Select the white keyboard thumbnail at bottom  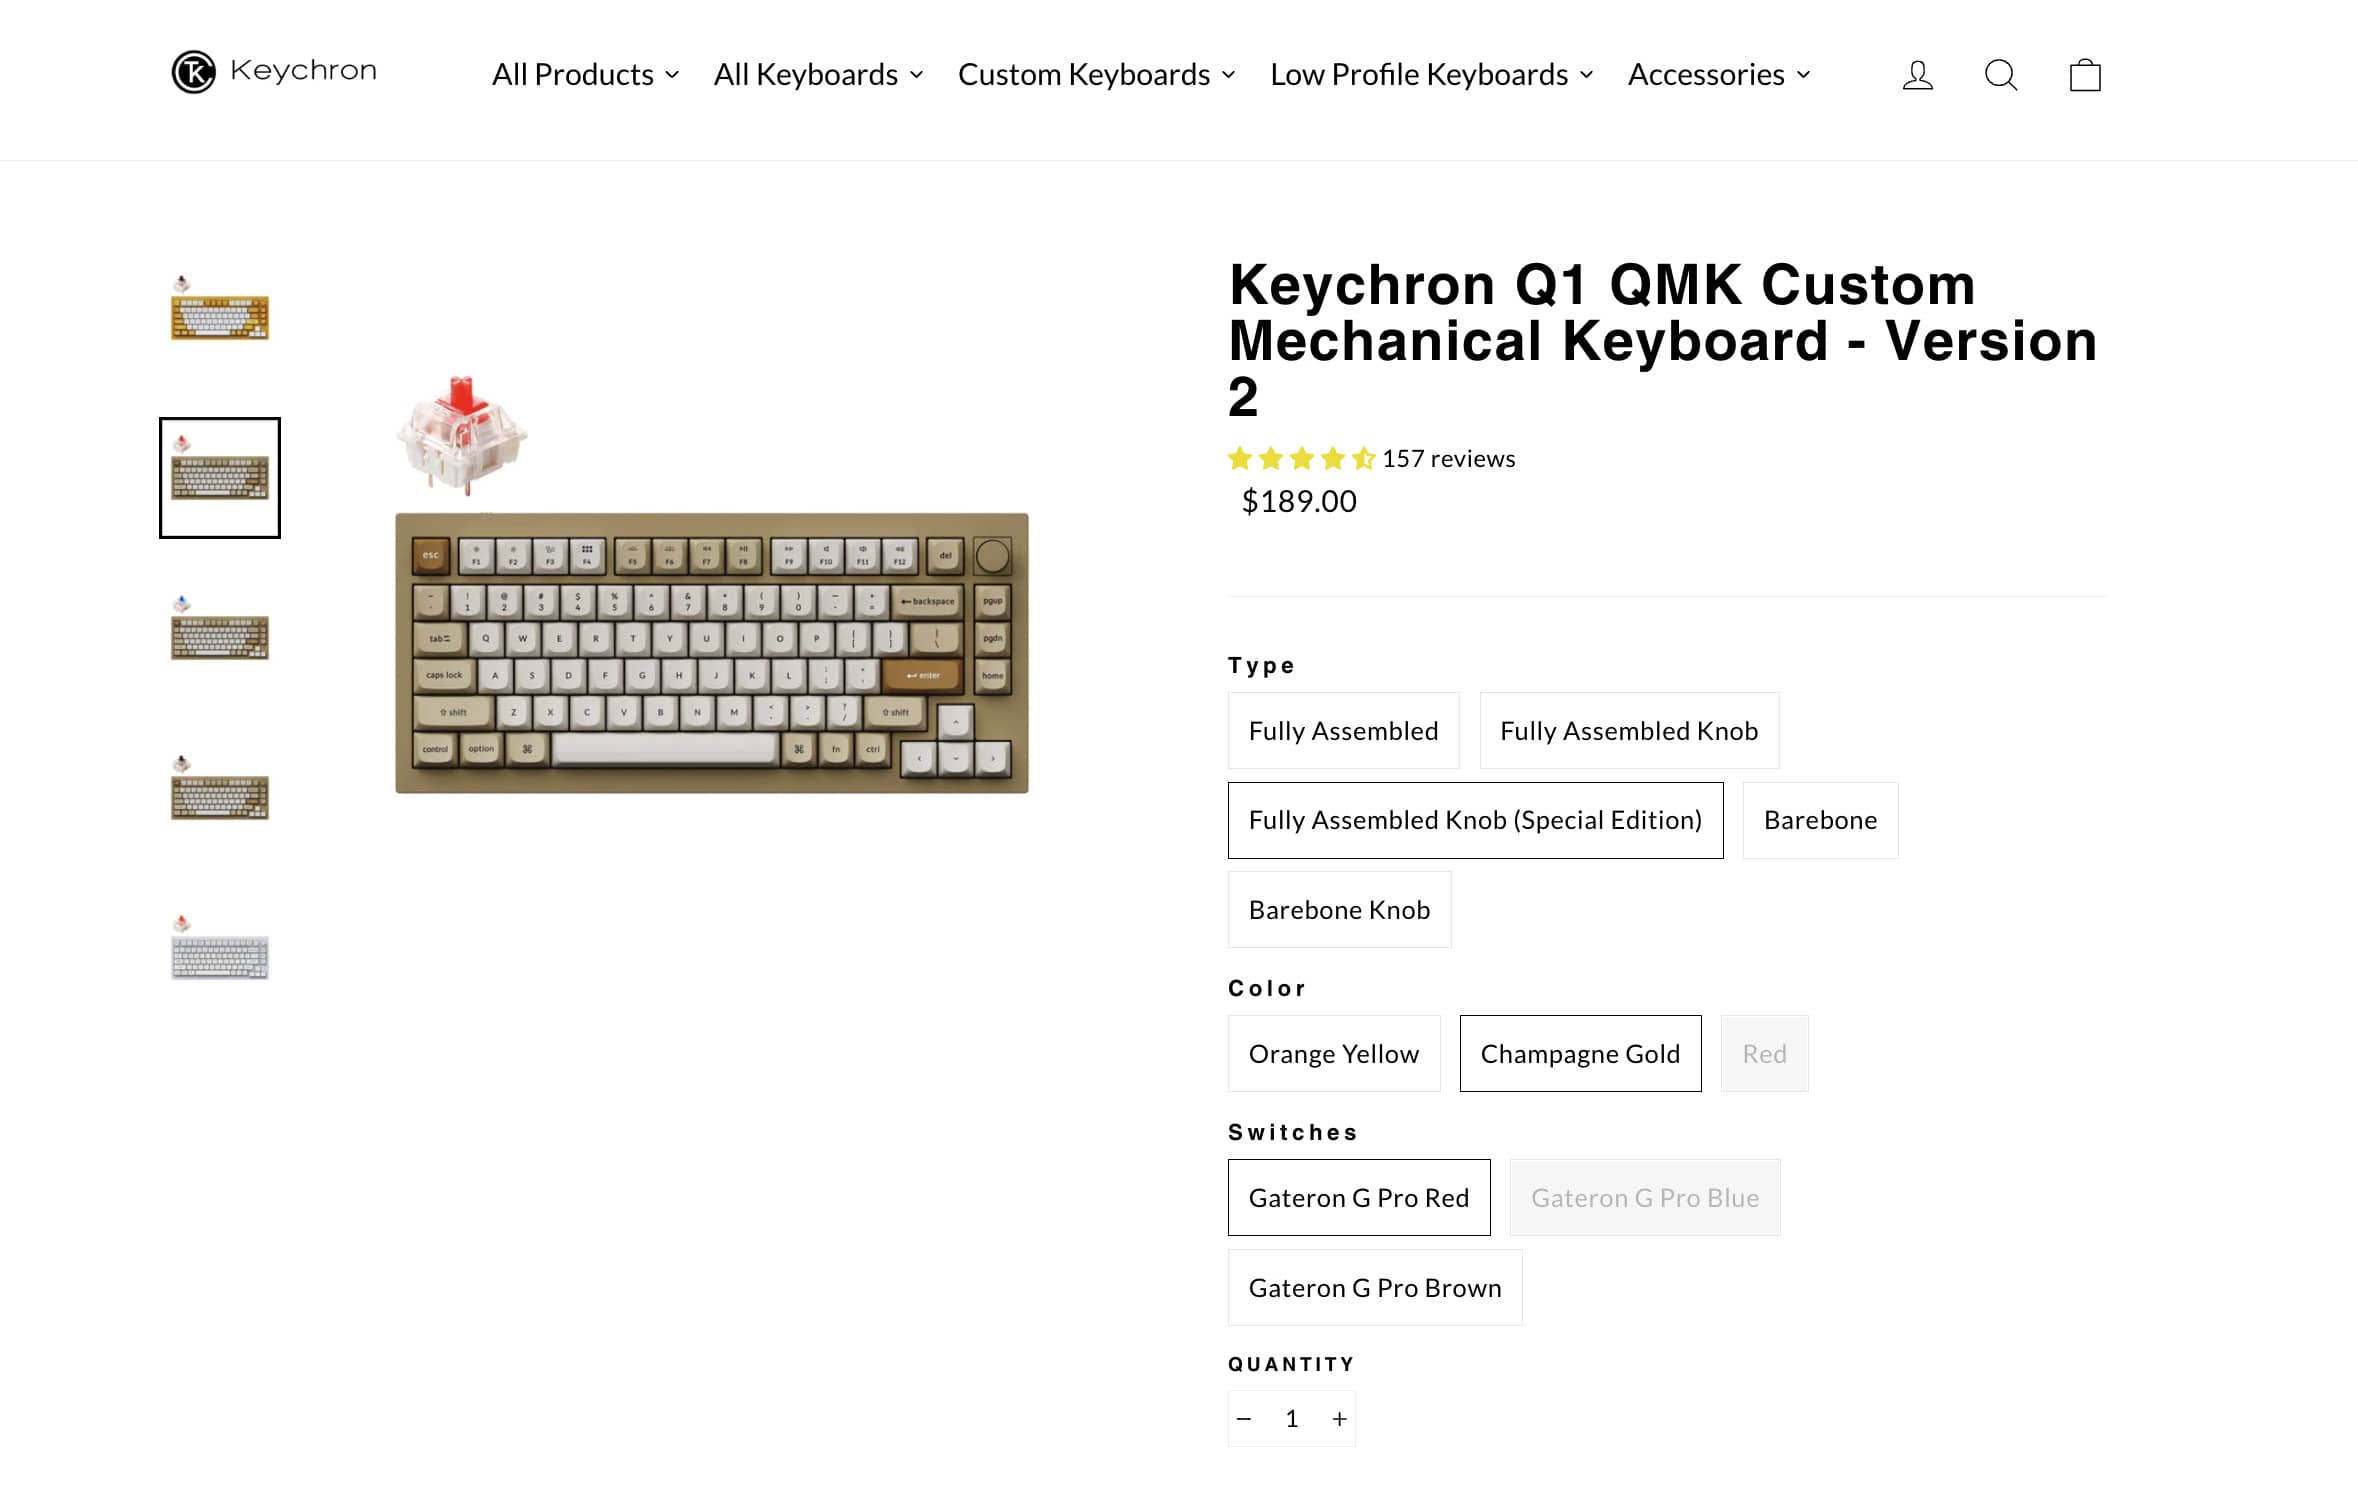(220, 952)
